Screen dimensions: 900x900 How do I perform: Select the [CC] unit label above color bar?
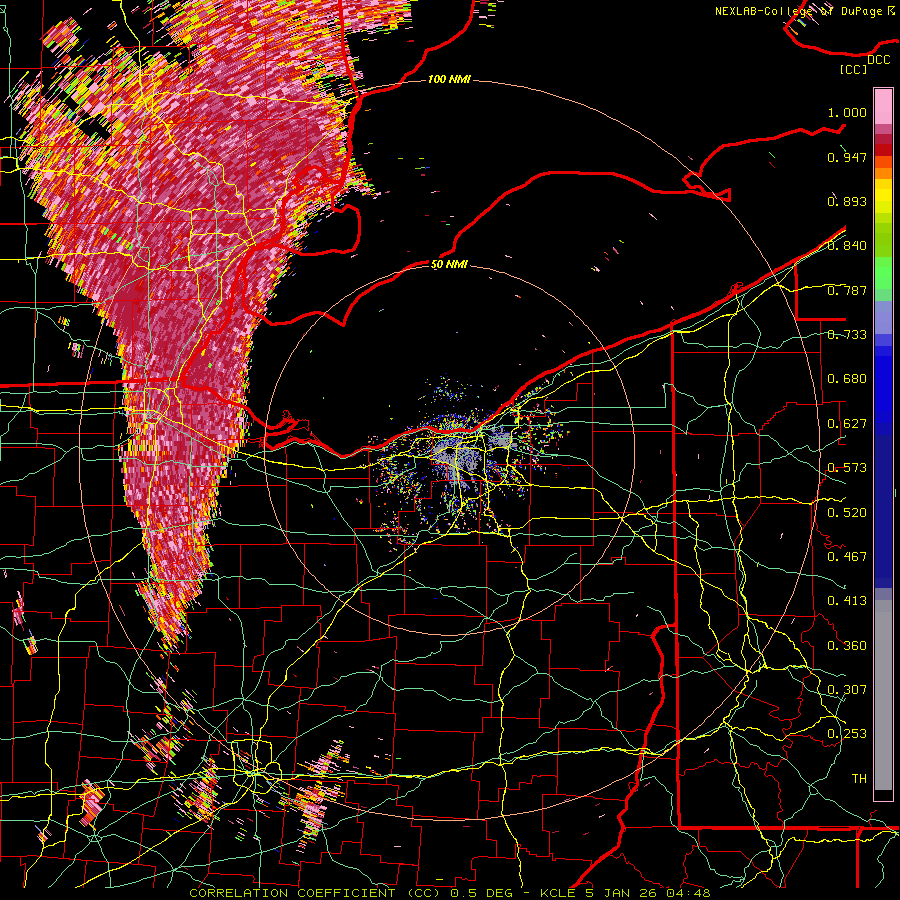click(x=854, y=69)
